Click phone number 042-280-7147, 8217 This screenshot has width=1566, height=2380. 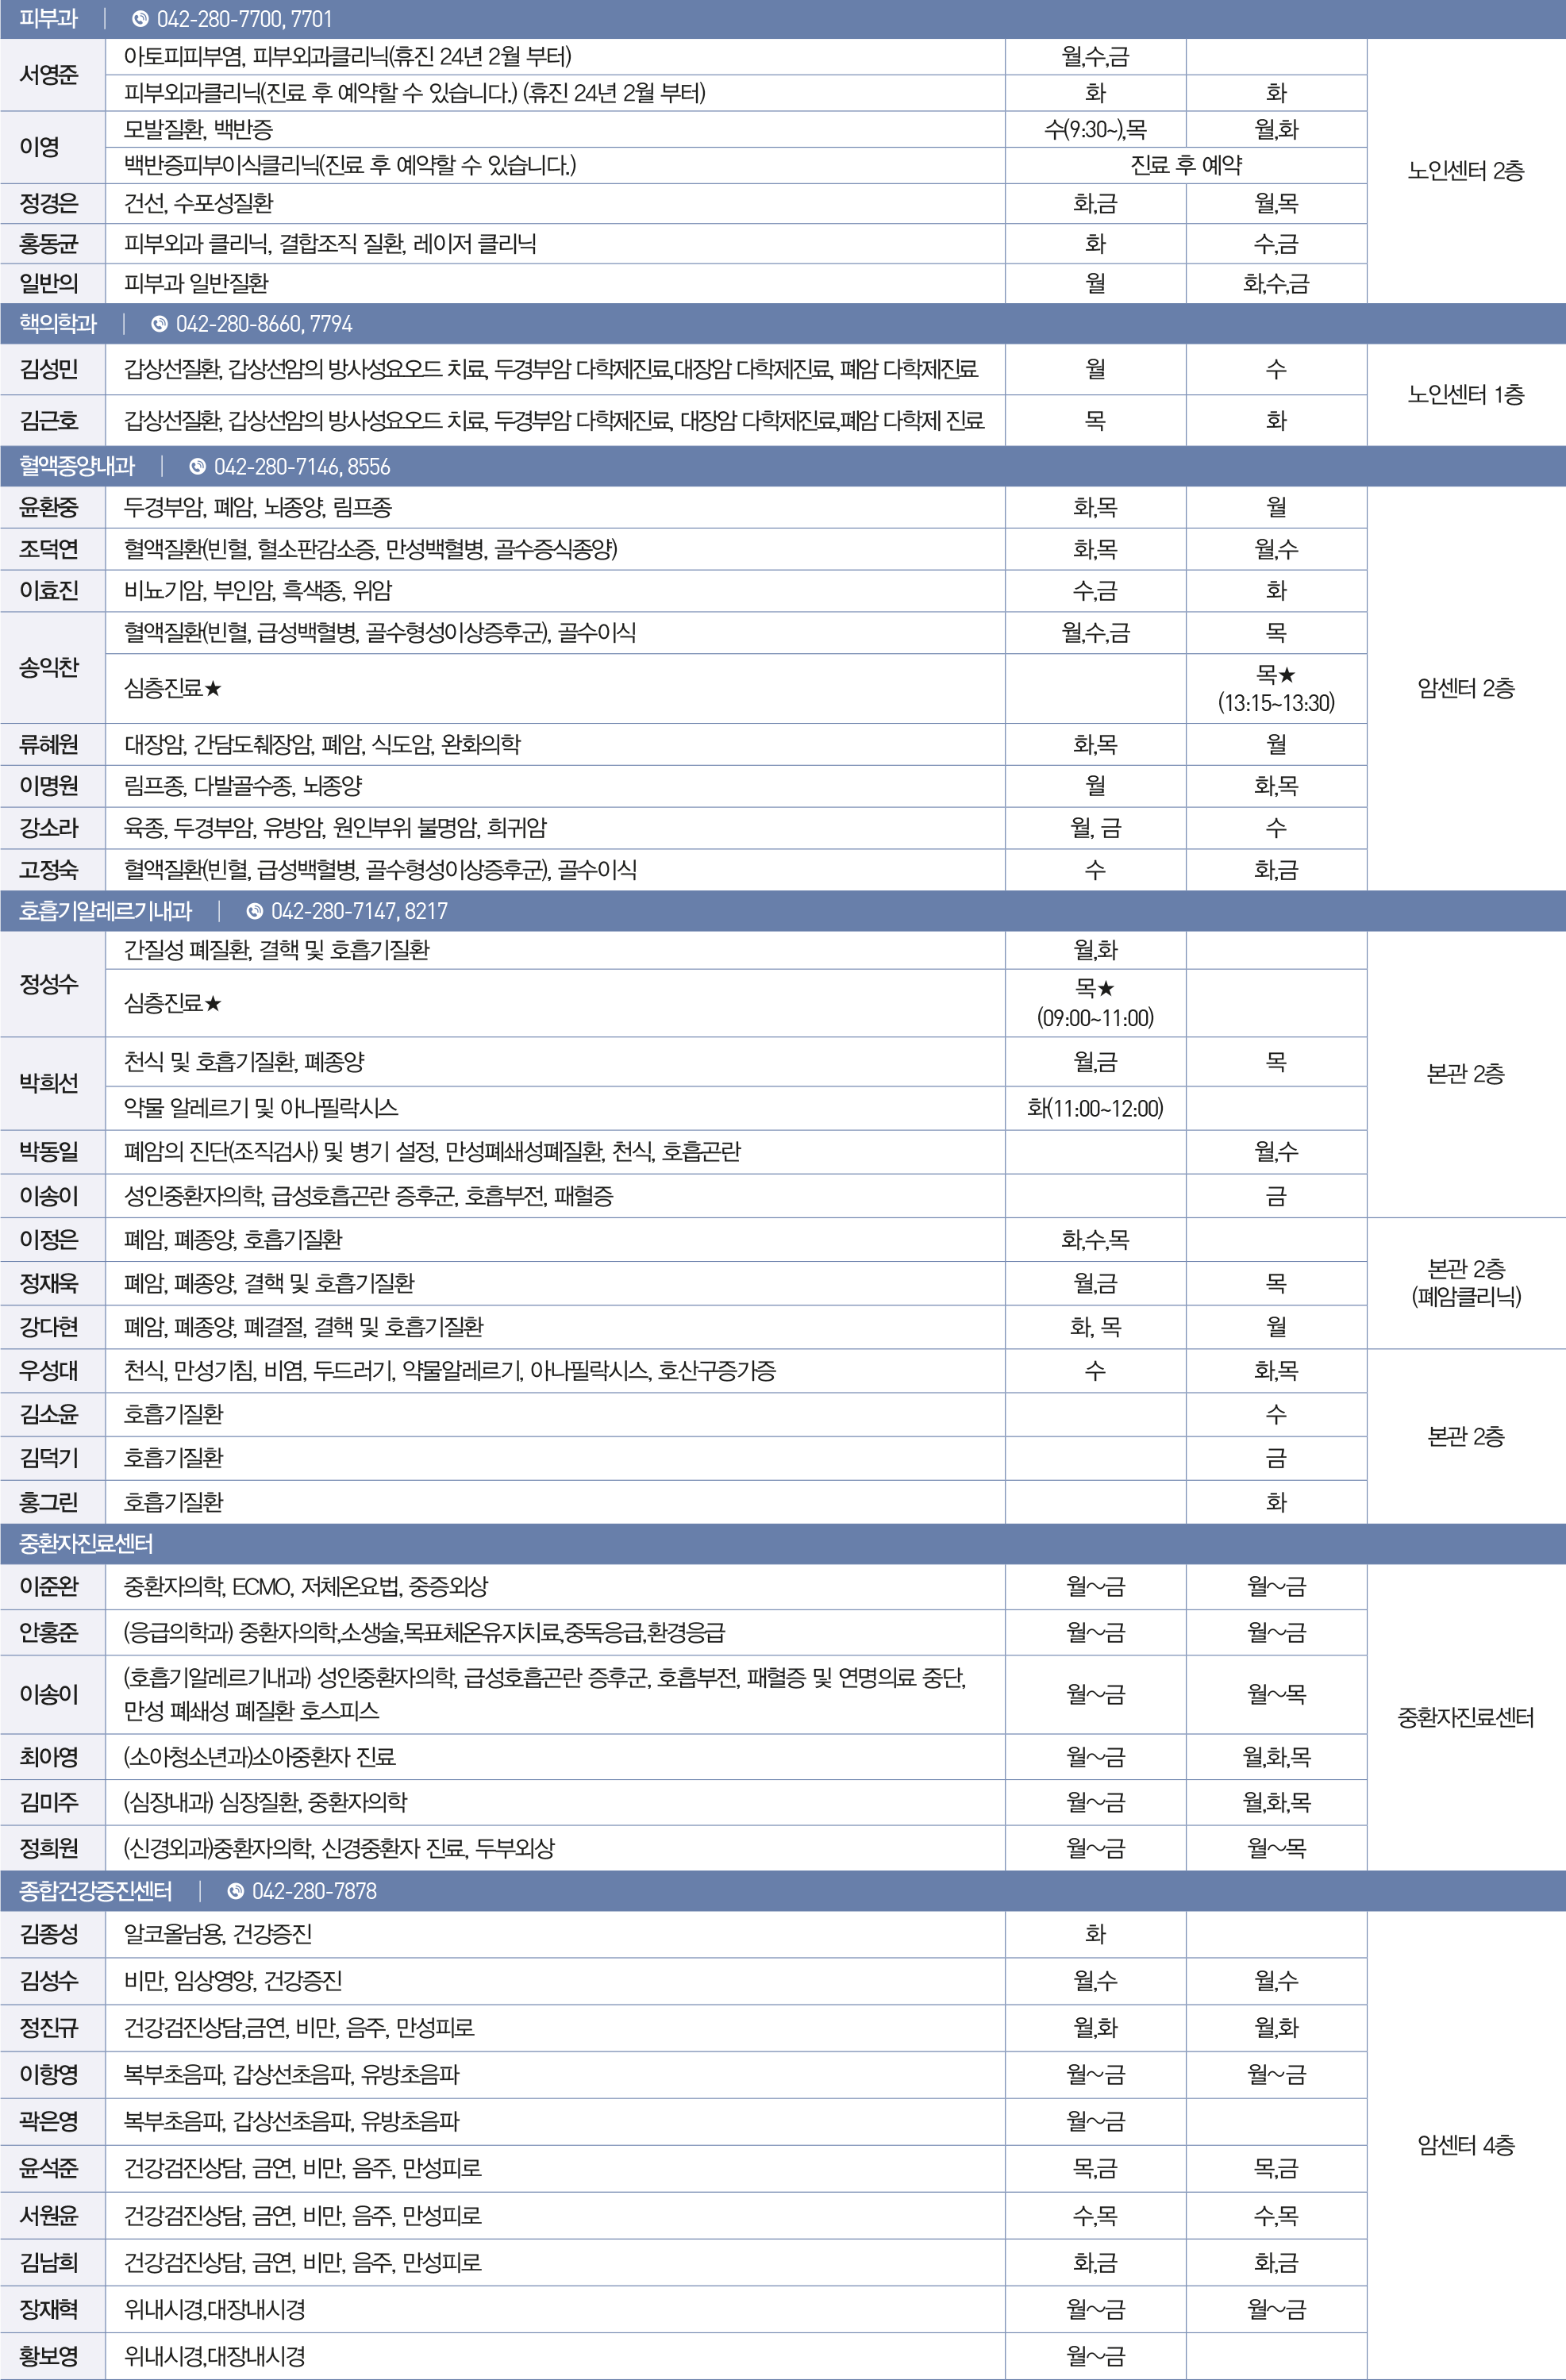point(359,911)
